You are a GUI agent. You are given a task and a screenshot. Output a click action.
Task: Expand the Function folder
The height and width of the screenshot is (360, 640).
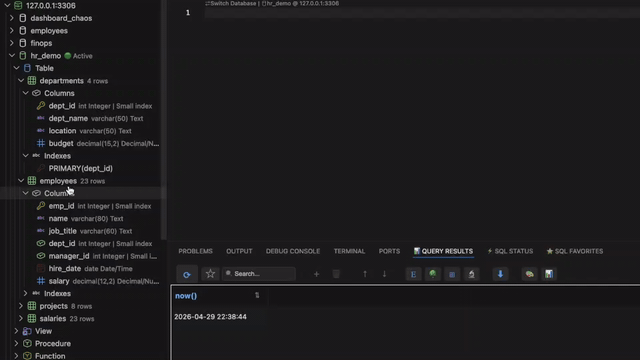coord(16,356)
